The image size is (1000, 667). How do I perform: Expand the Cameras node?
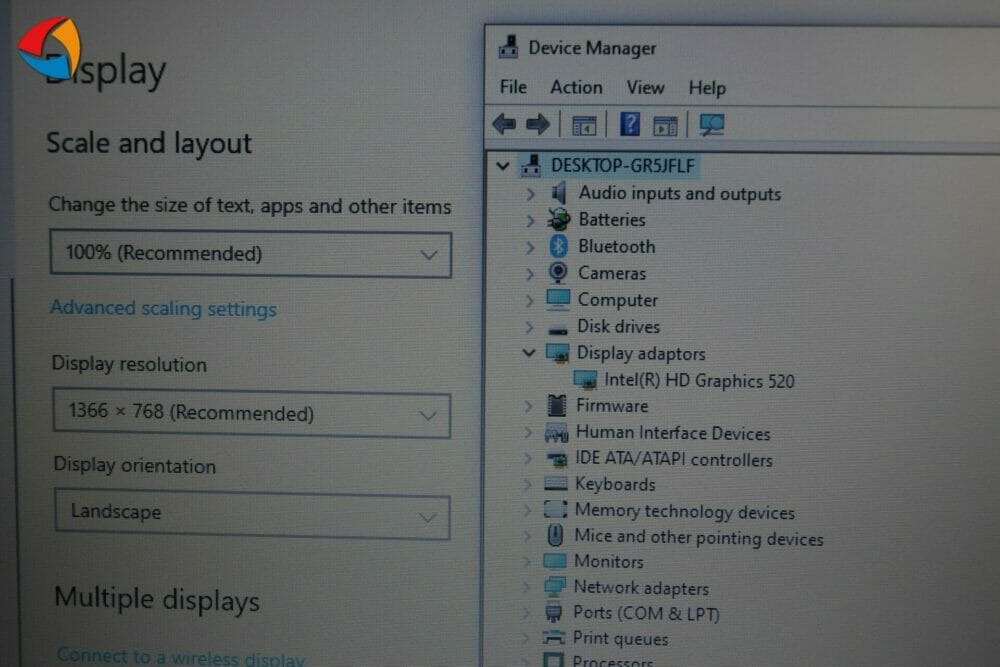529,274
